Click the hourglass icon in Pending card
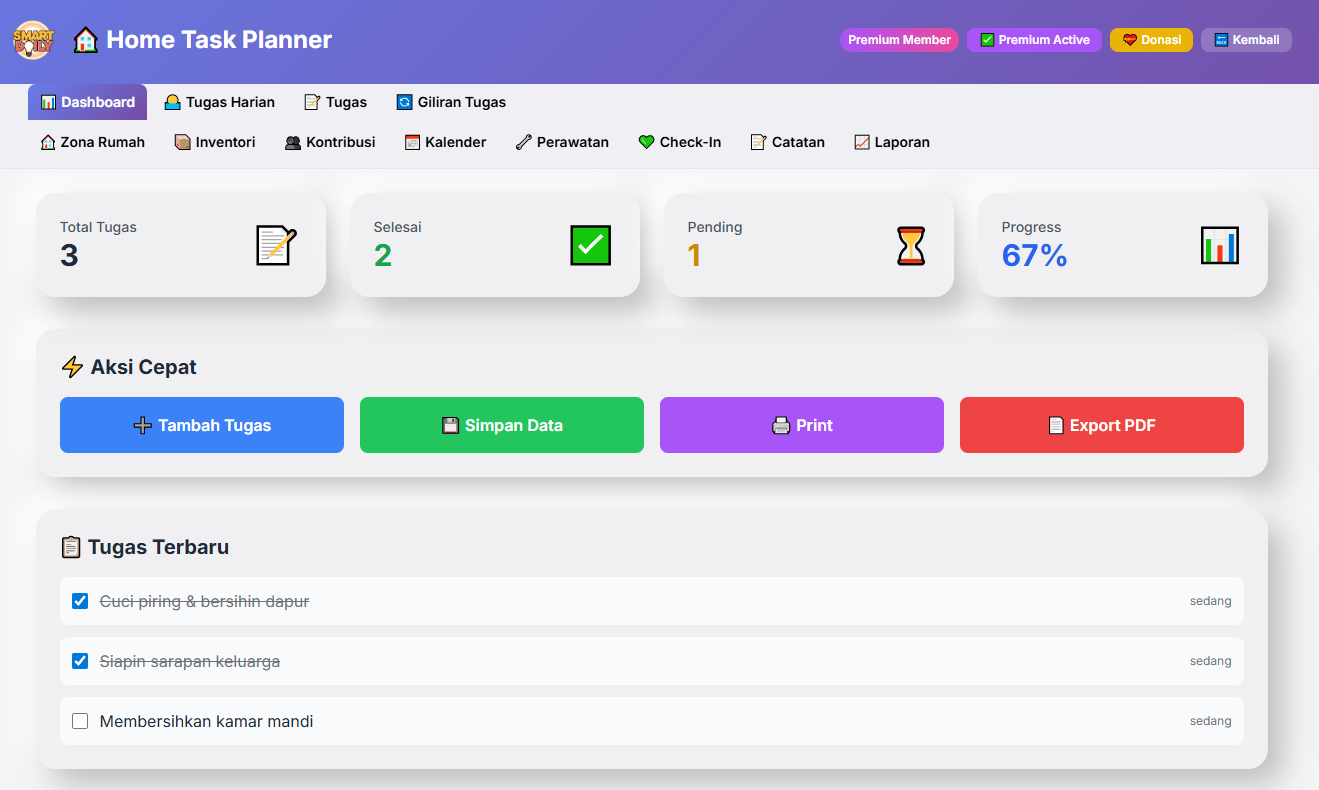Image resolution: width=1319 pixels, height=790 pixels. (910, 245)
